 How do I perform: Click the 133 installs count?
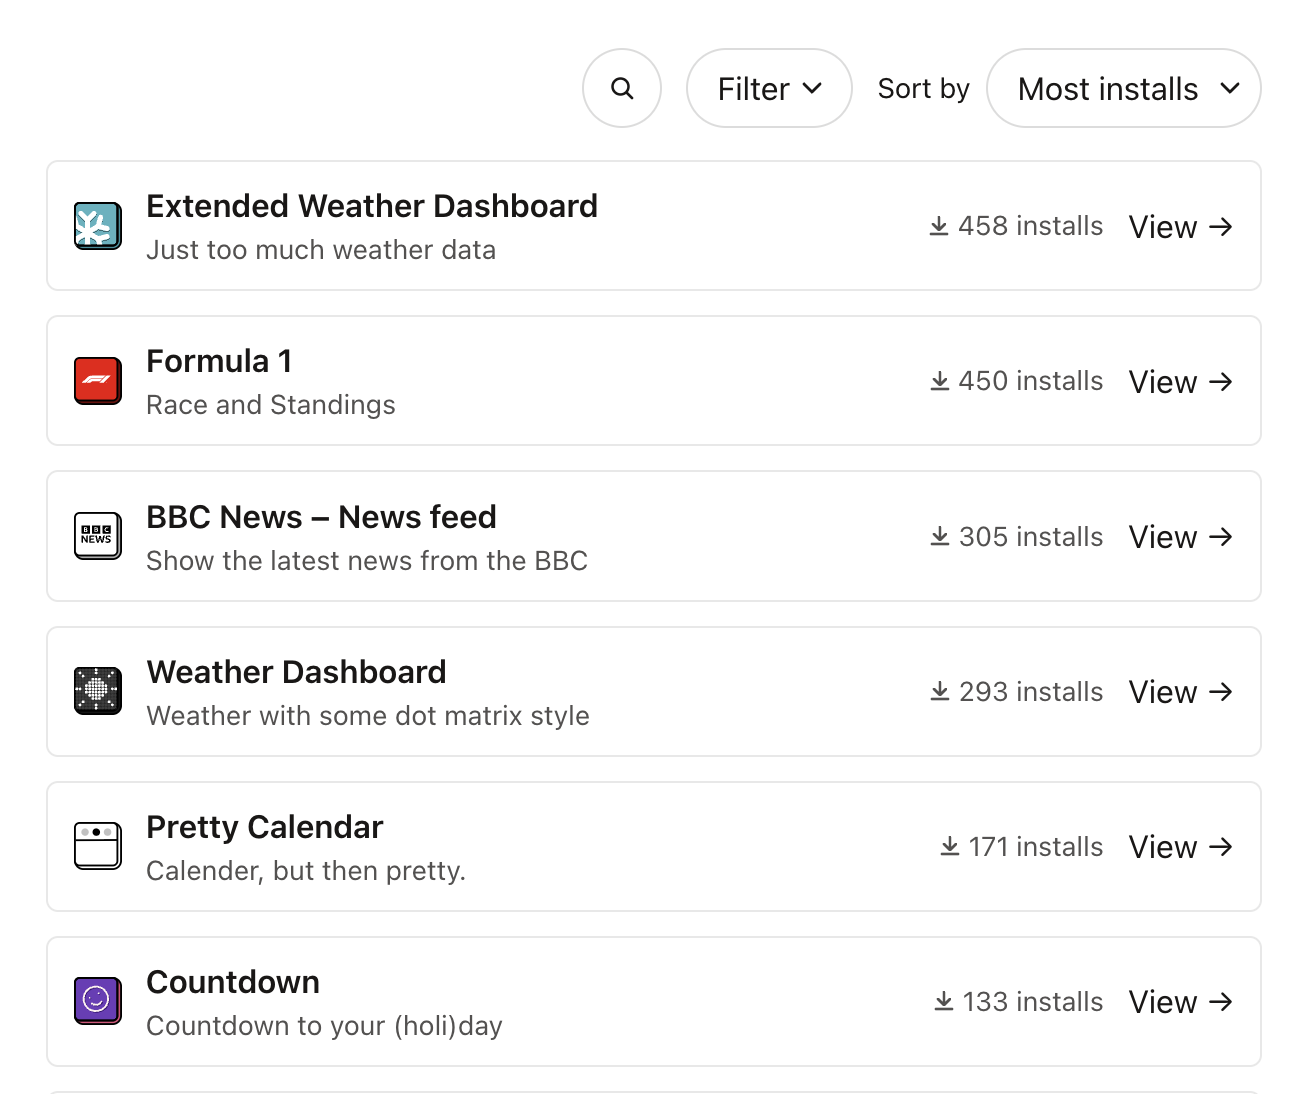pos(1018,1002)
